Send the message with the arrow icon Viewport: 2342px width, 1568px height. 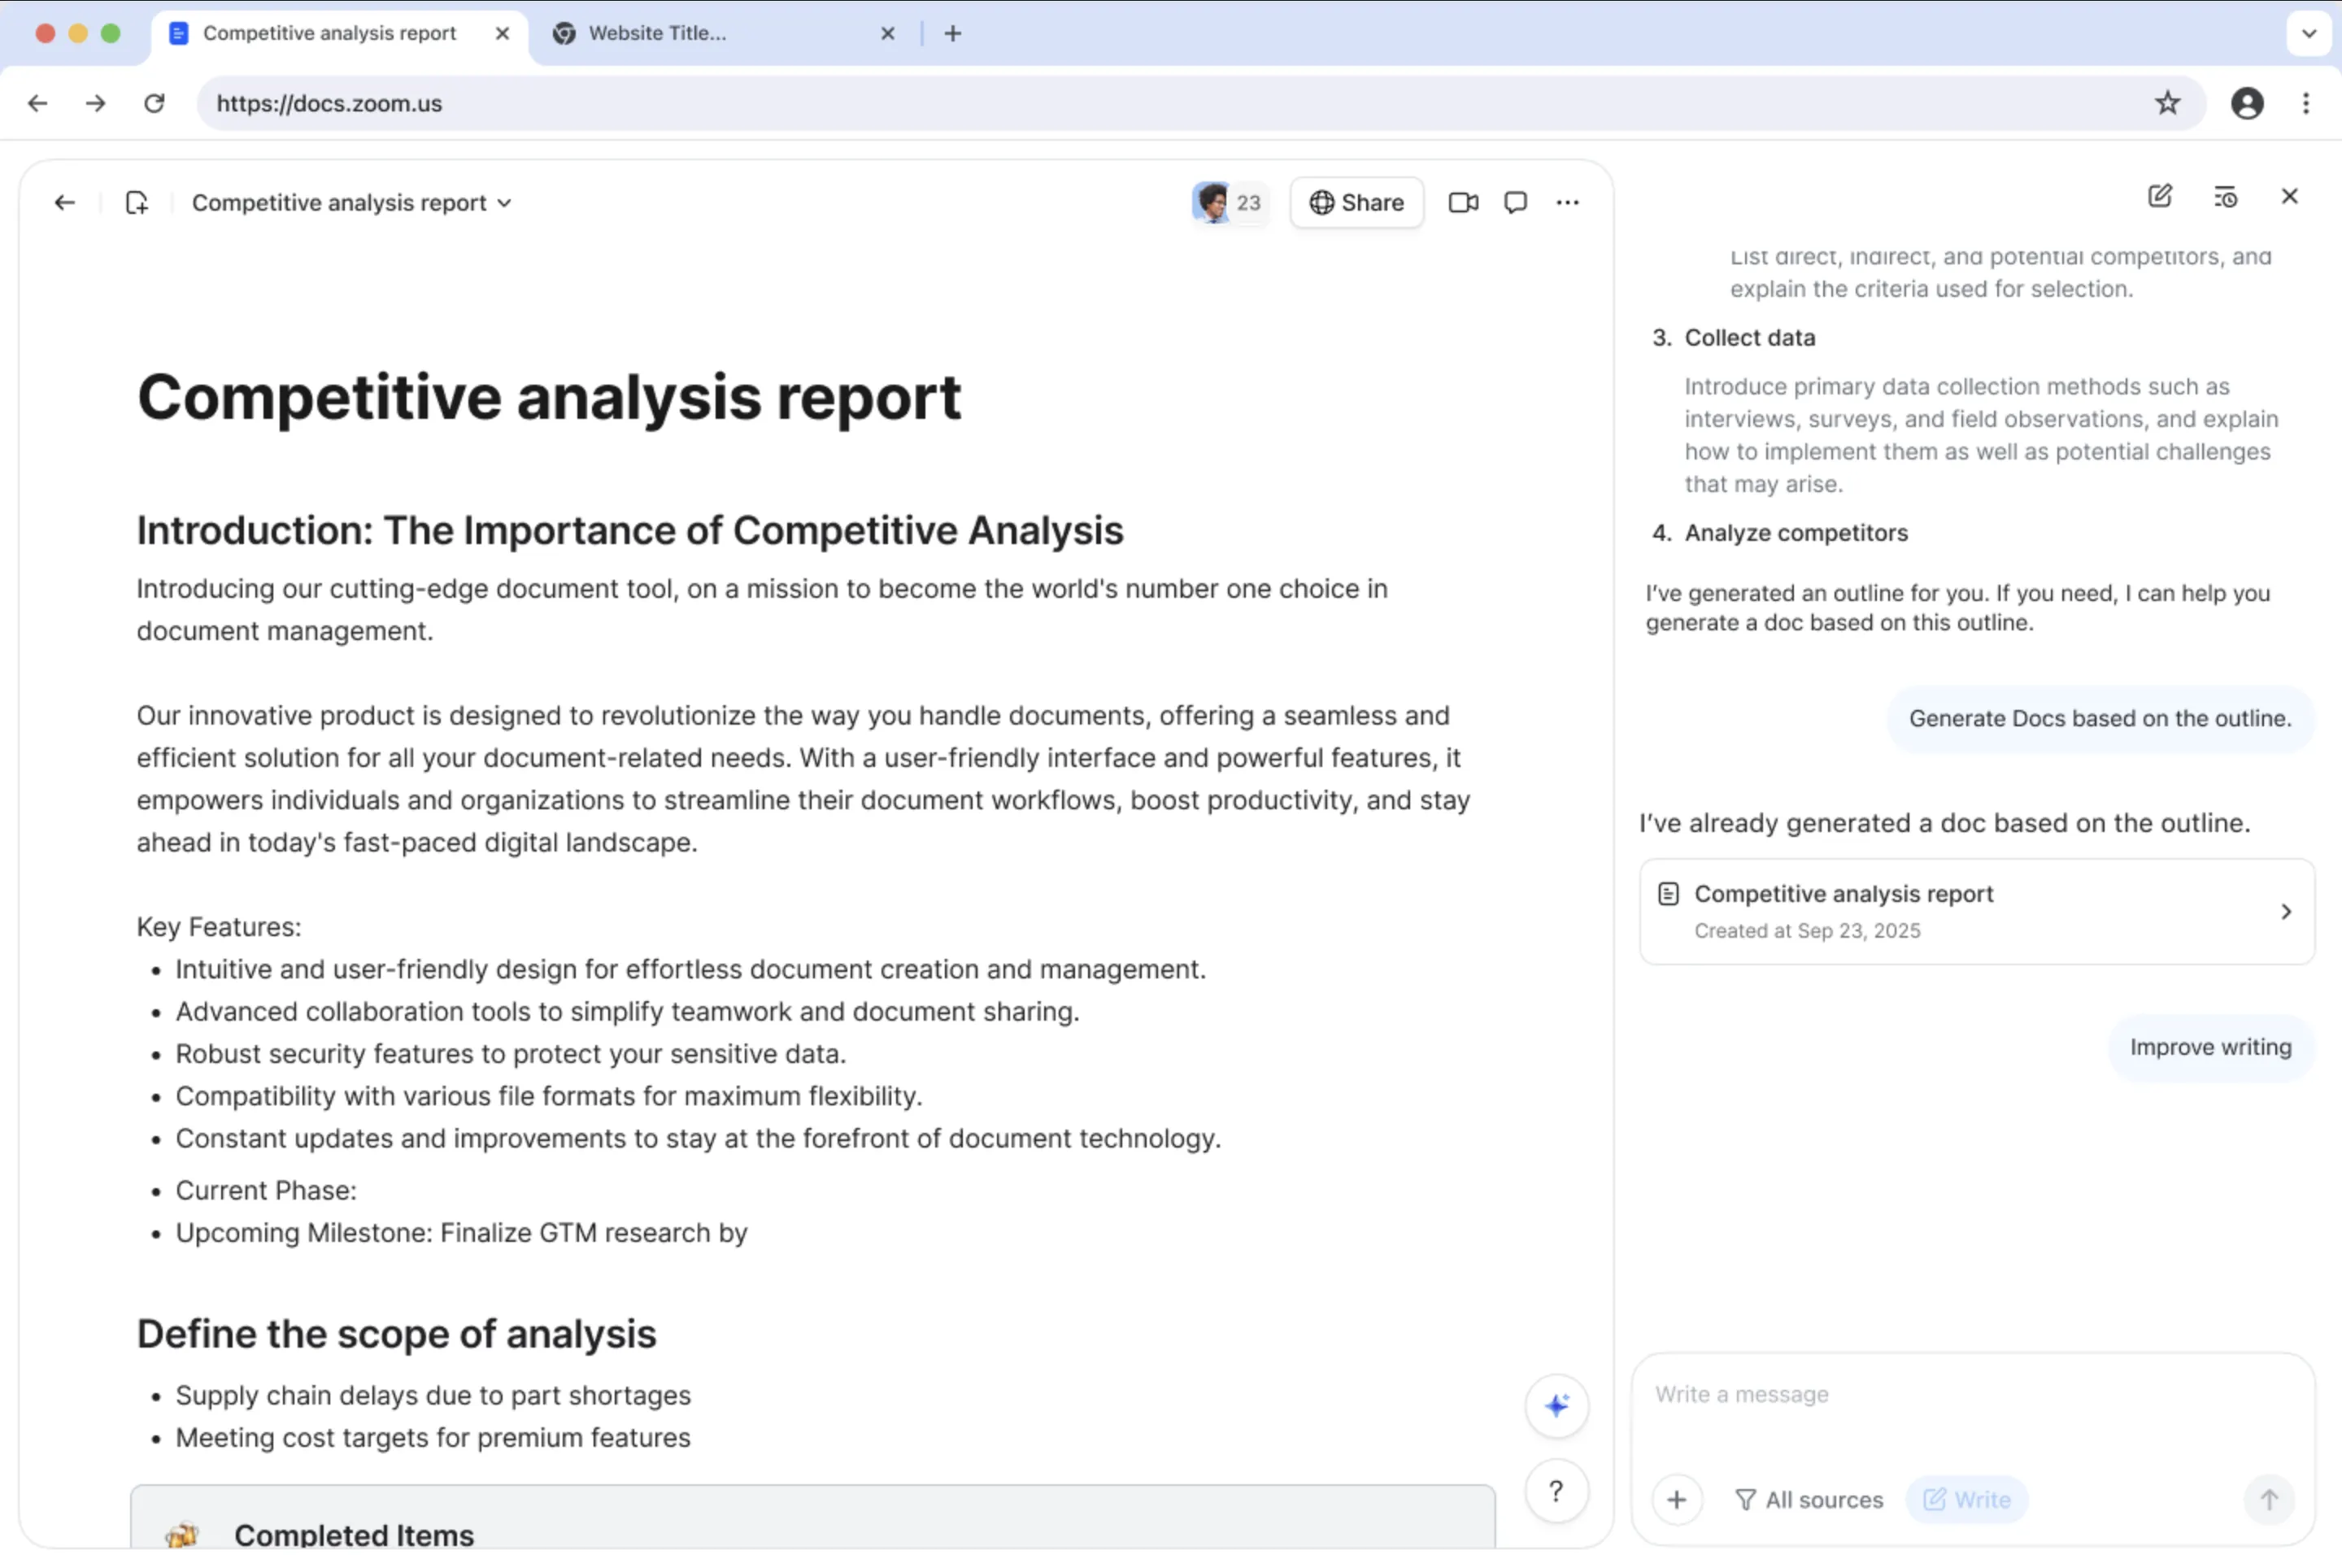coord(2268,1500)
